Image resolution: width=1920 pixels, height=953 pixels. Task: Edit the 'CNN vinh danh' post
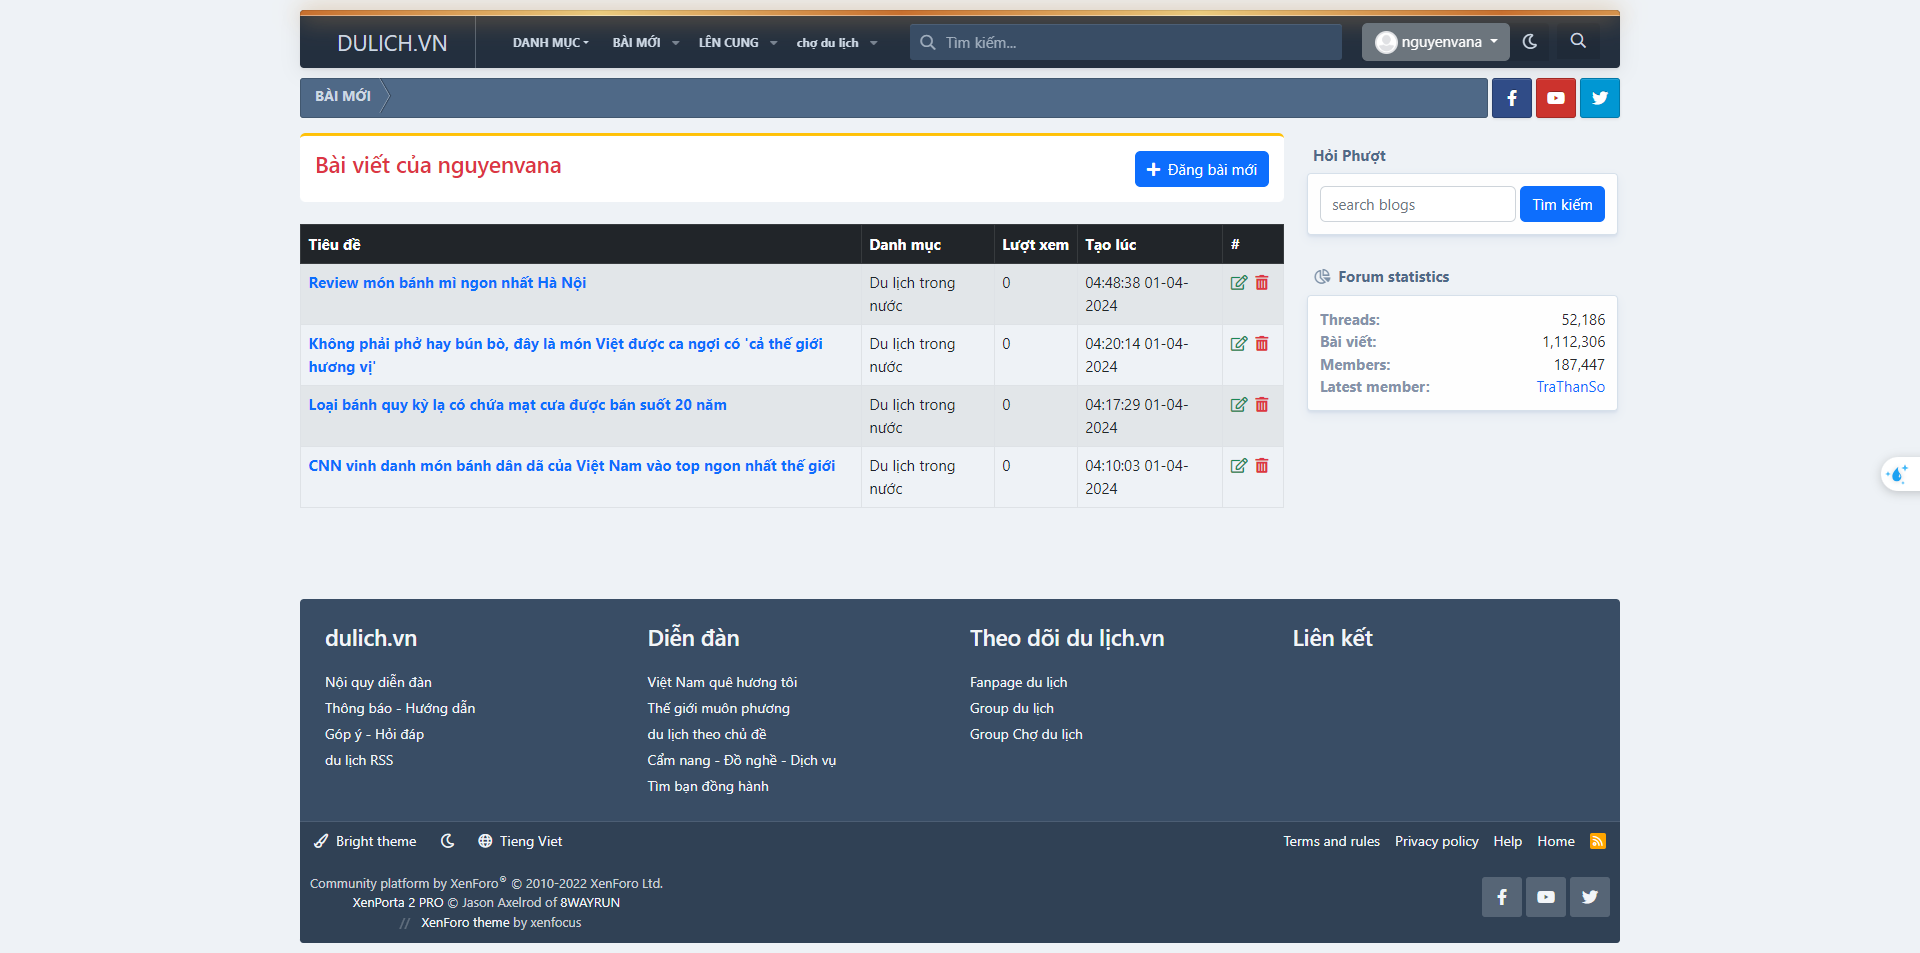[1238, 466]
